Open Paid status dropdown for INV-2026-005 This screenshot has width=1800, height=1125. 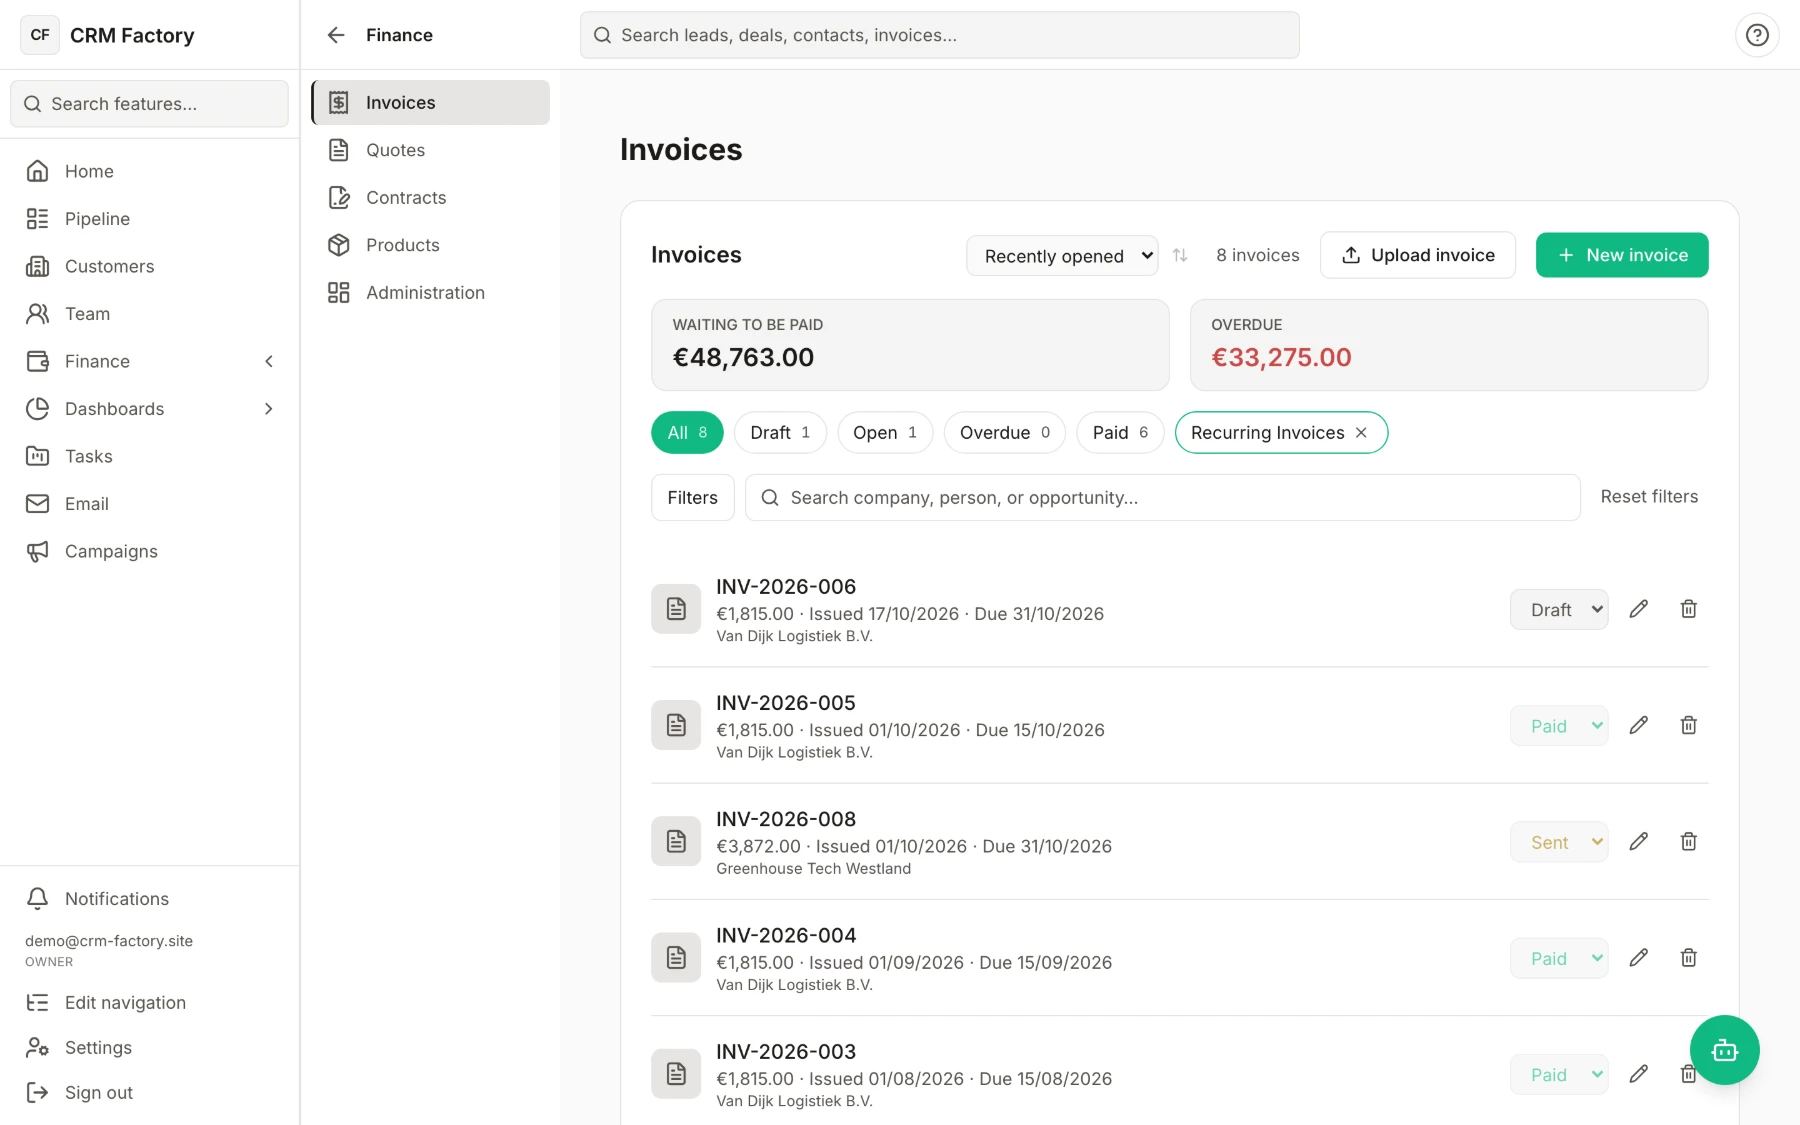1559,726
